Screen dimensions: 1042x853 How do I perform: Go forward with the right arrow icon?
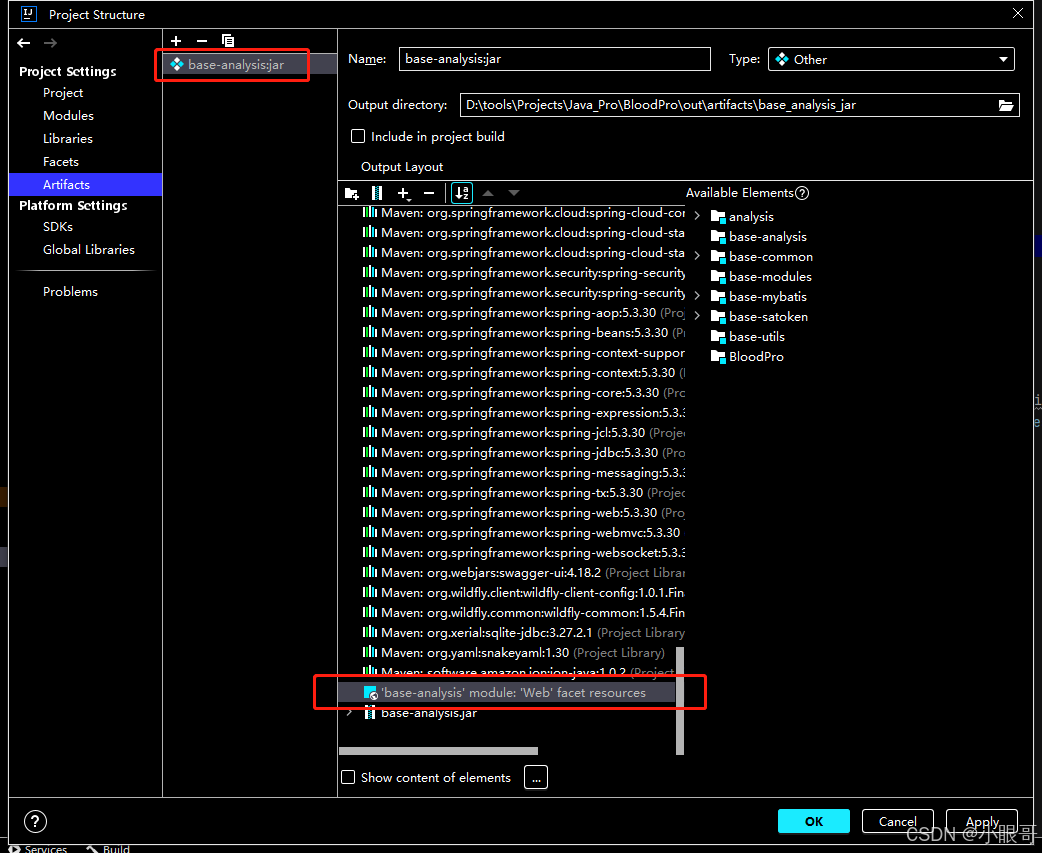click(51, 43)
